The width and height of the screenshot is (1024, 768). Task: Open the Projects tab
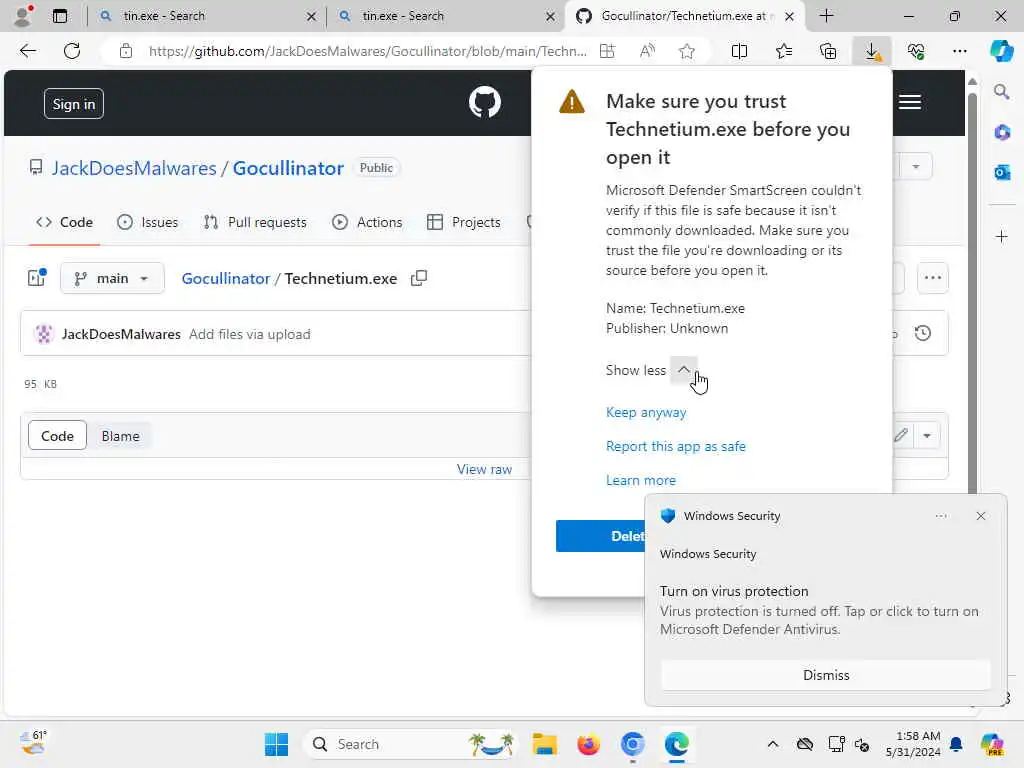(x=464, y=222)
